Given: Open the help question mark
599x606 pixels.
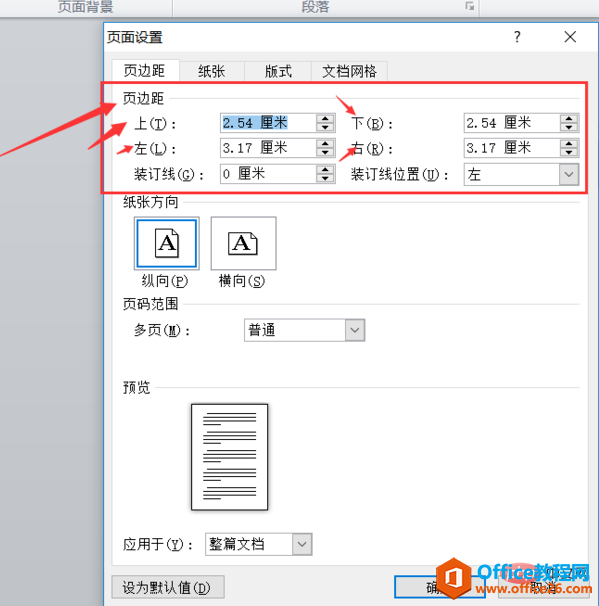Looking at the screenshot, I should point(517,37).
